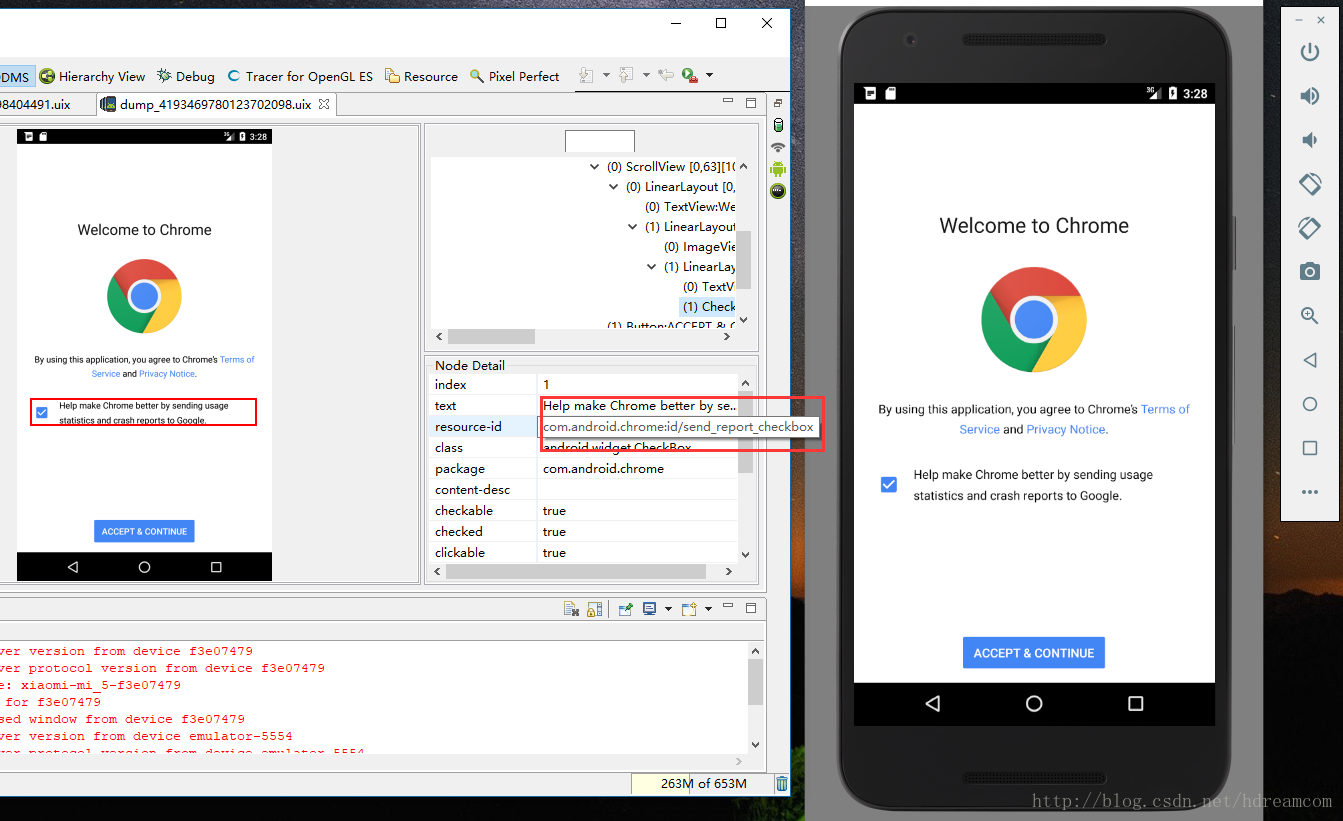Click Privacy Notice in the UI Automator preview

(167, 374)
